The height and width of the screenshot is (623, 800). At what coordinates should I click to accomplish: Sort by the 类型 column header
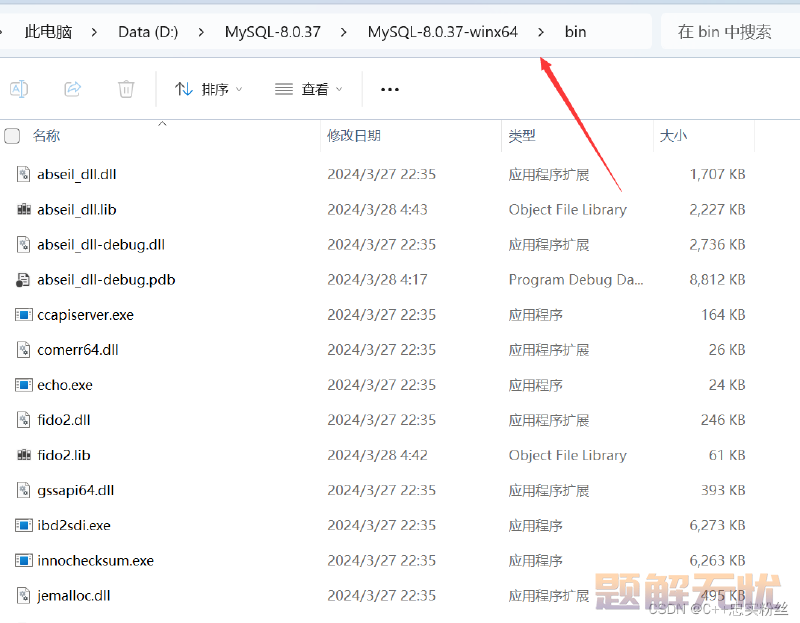(x=522, y=136)
